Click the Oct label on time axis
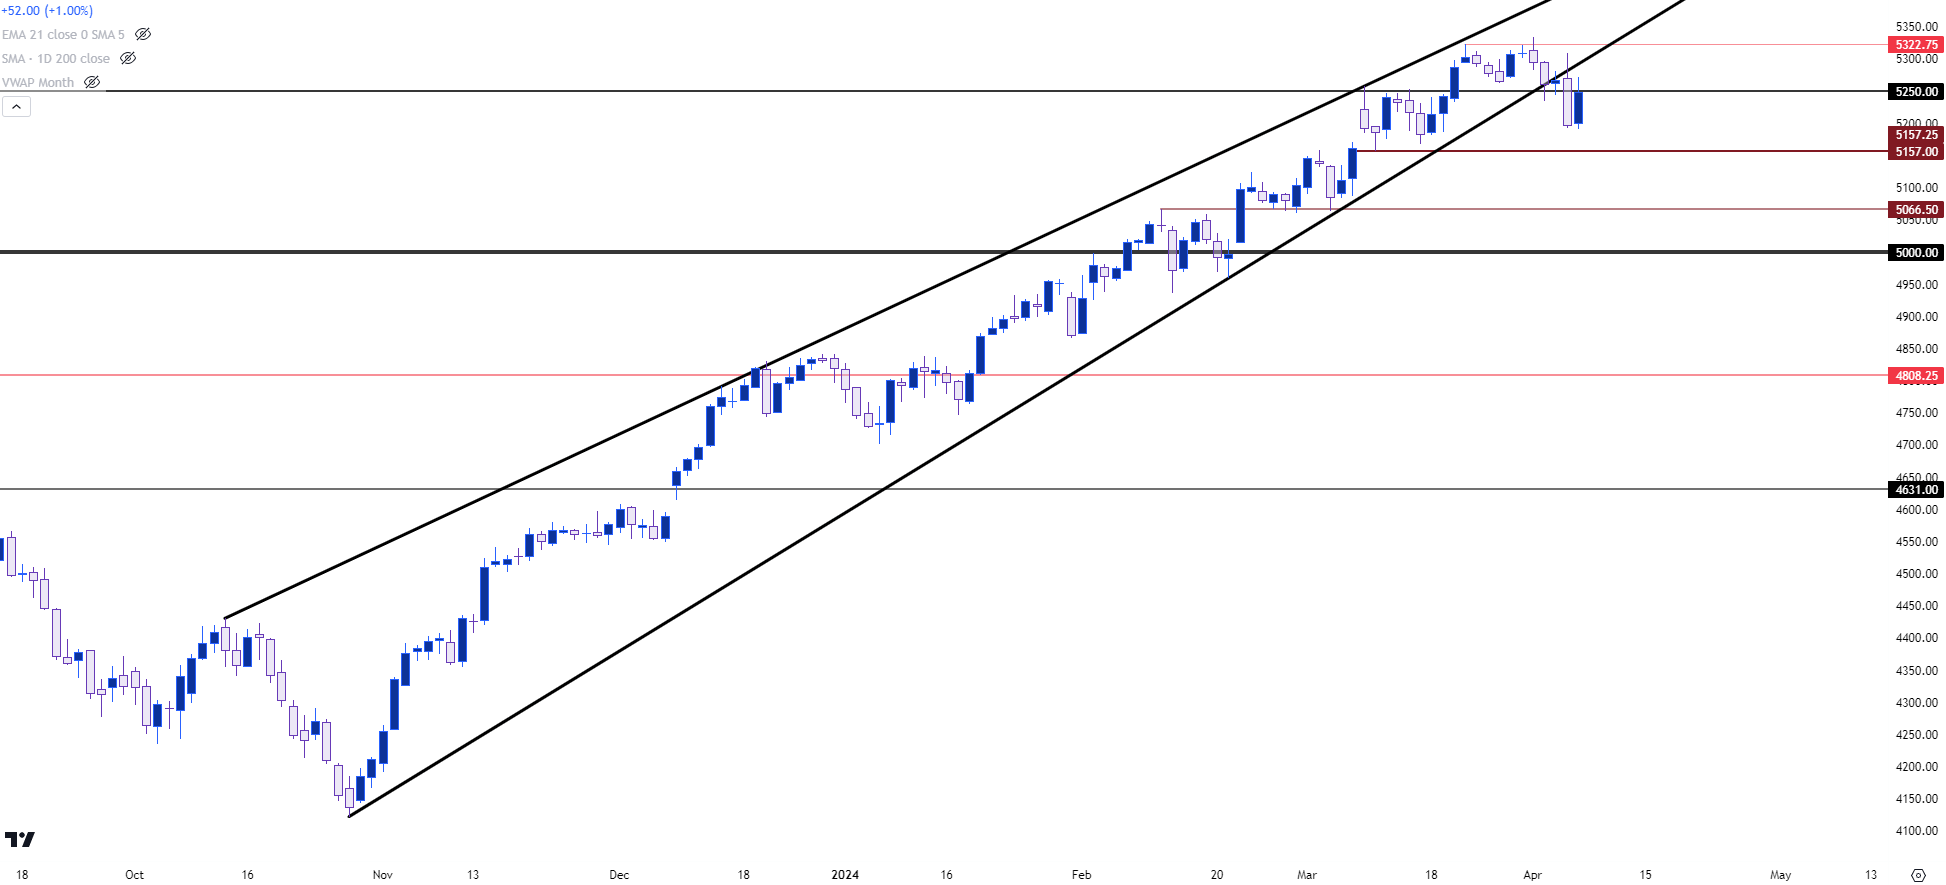The image size is (1946, 885). tap(134, 875)
